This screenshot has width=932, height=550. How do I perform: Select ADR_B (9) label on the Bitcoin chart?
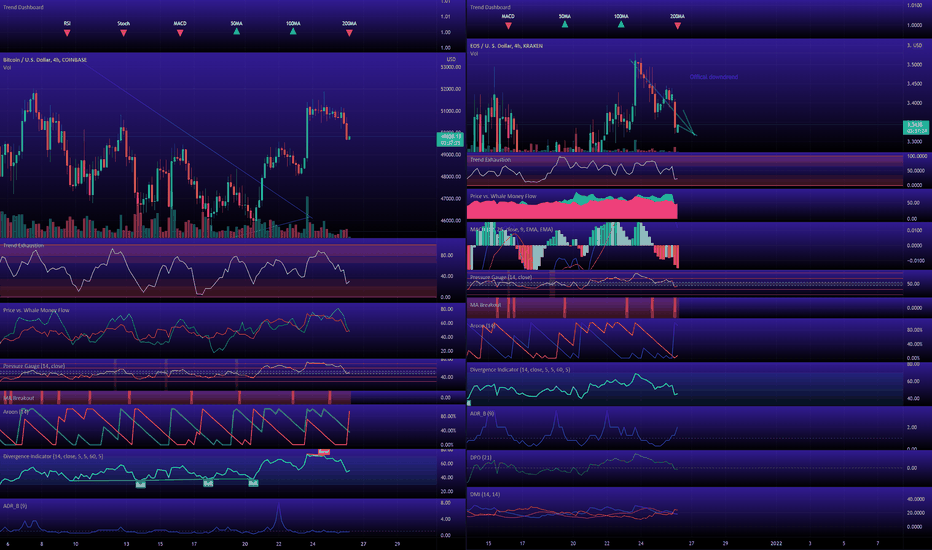pyautogui.click(x=15, y=506)
